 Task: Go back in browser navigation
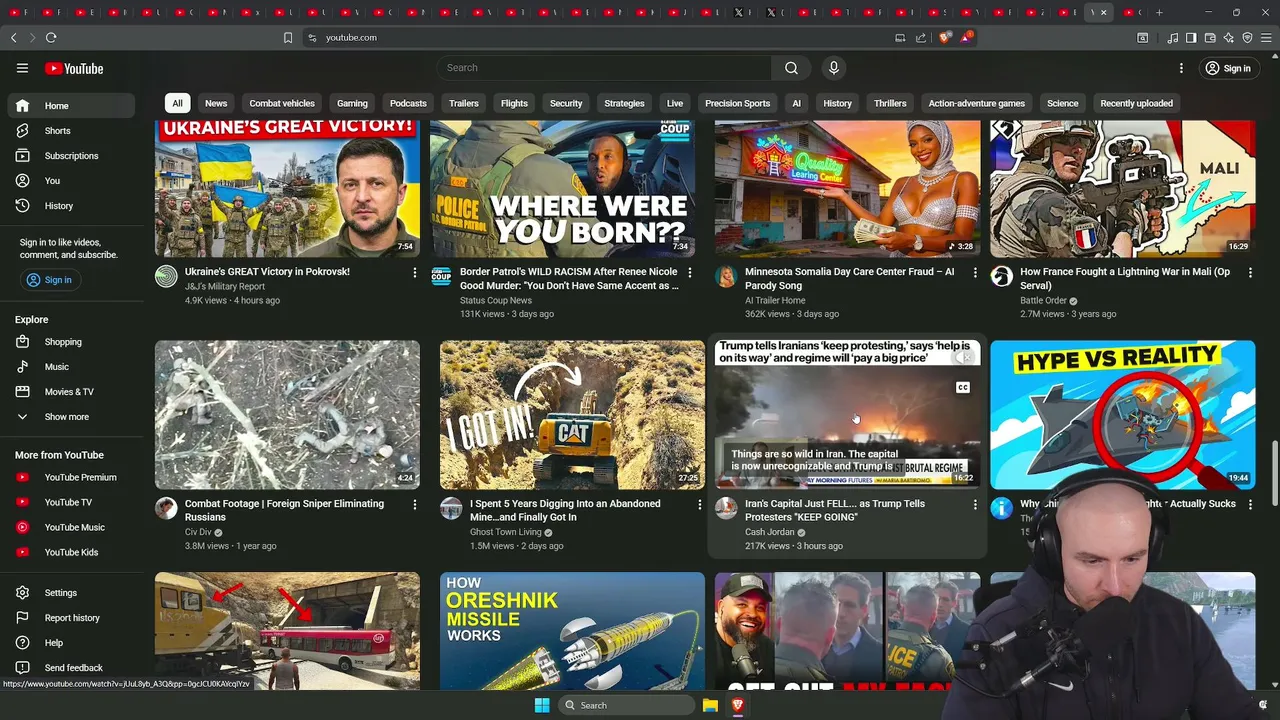(14, 37)
